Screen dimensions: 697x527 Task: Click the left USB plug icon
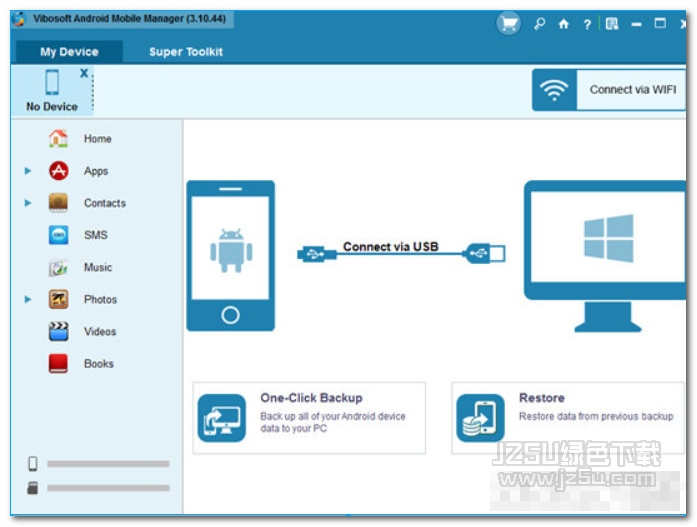click(316, 254)
